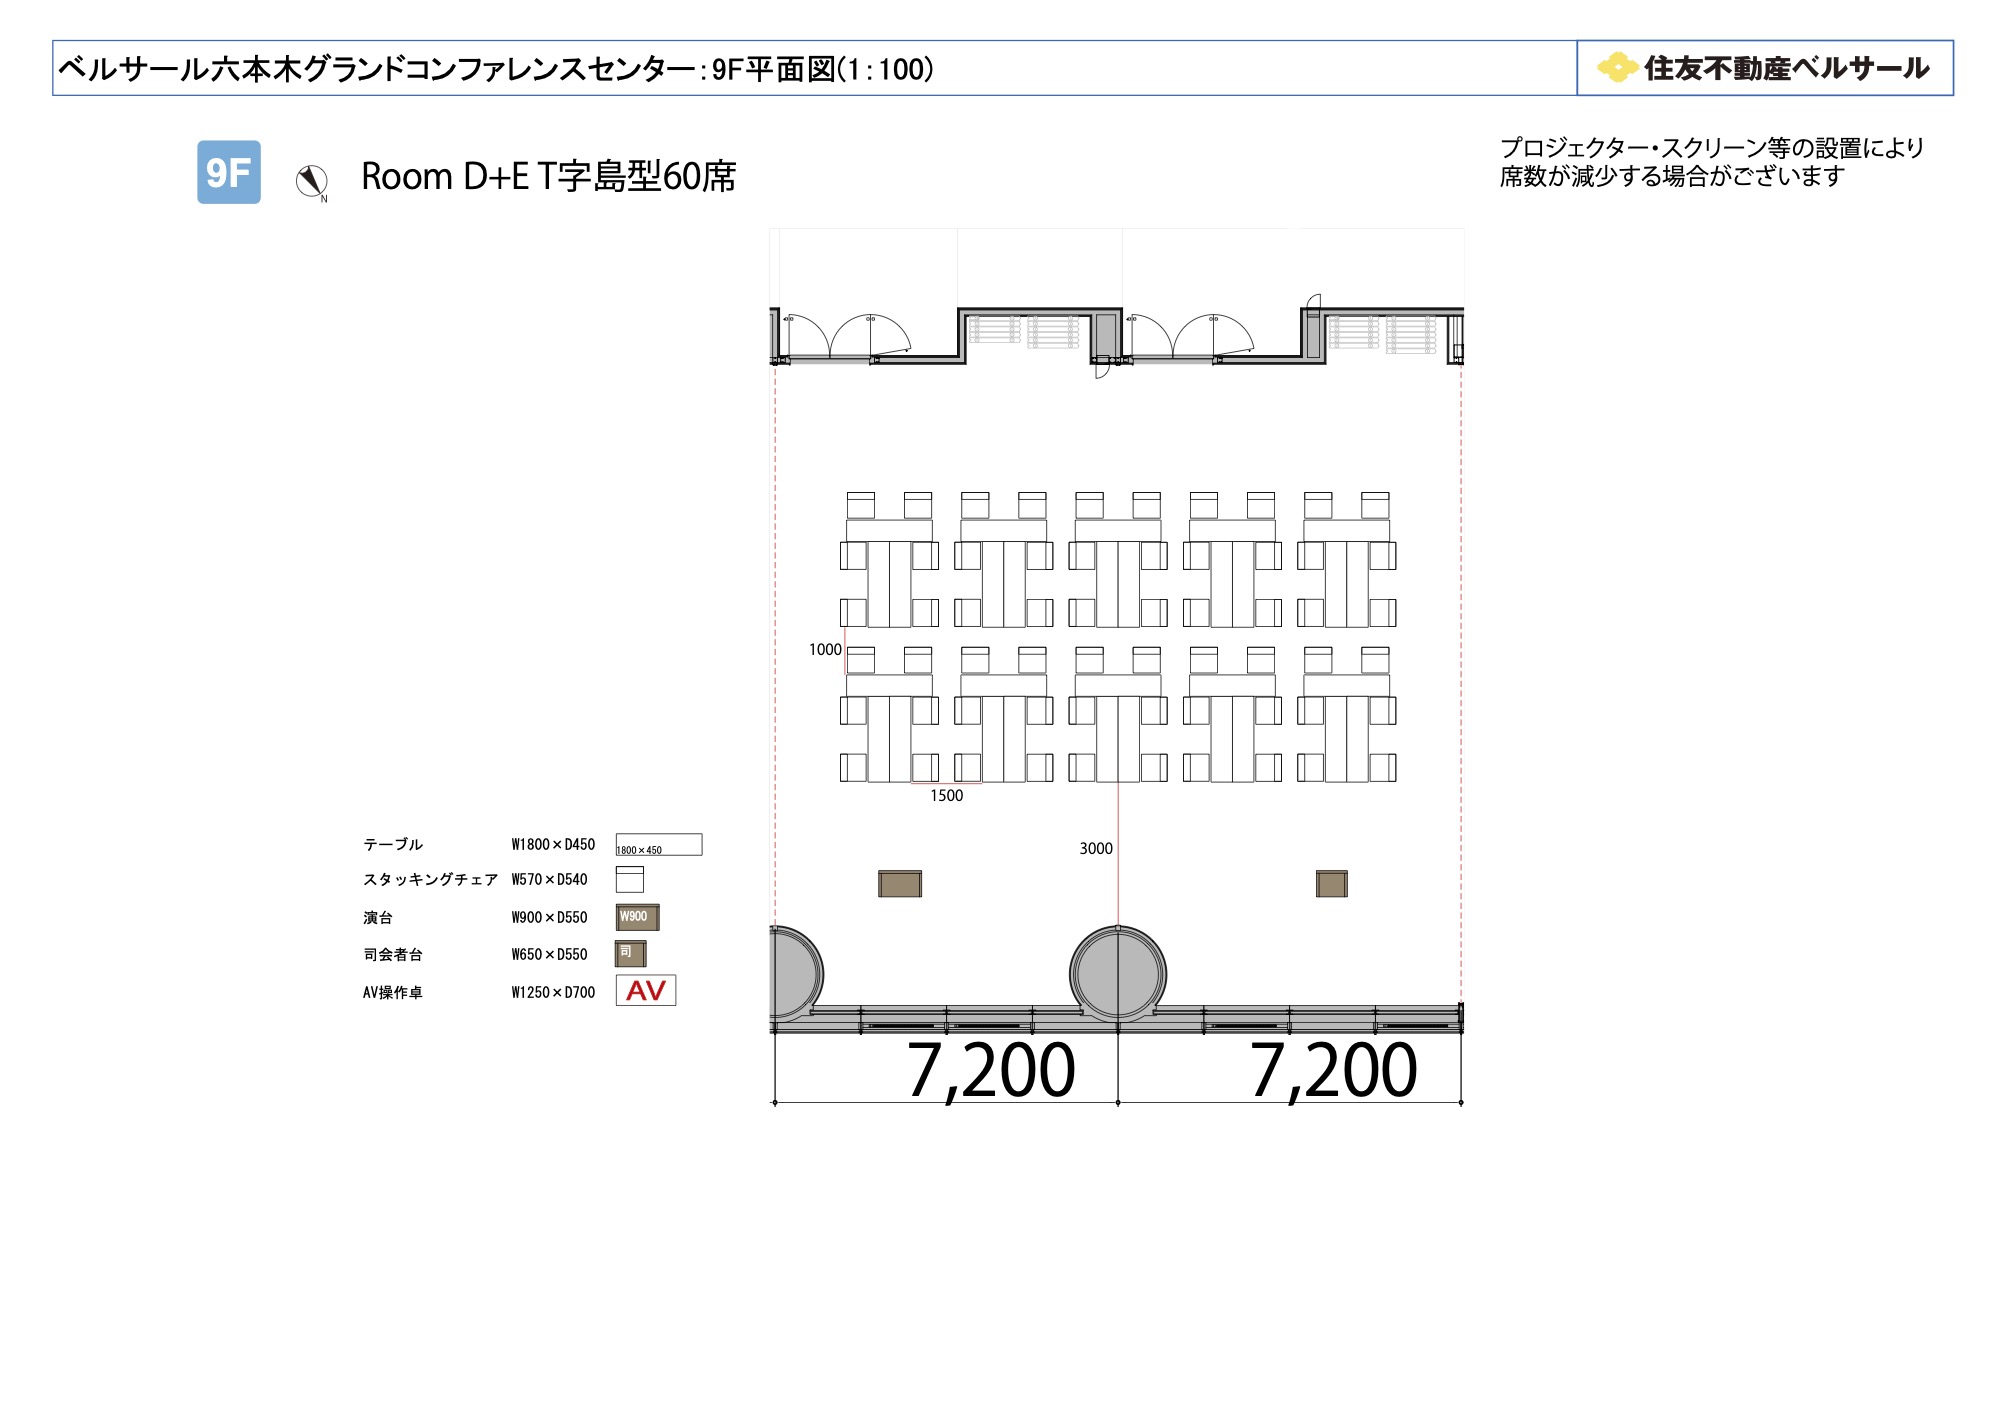Image resolution: width=2000 pixels, height=1414 pixels.
Task: Click the 'W1800×D450' size text
Action: point(553,844)
